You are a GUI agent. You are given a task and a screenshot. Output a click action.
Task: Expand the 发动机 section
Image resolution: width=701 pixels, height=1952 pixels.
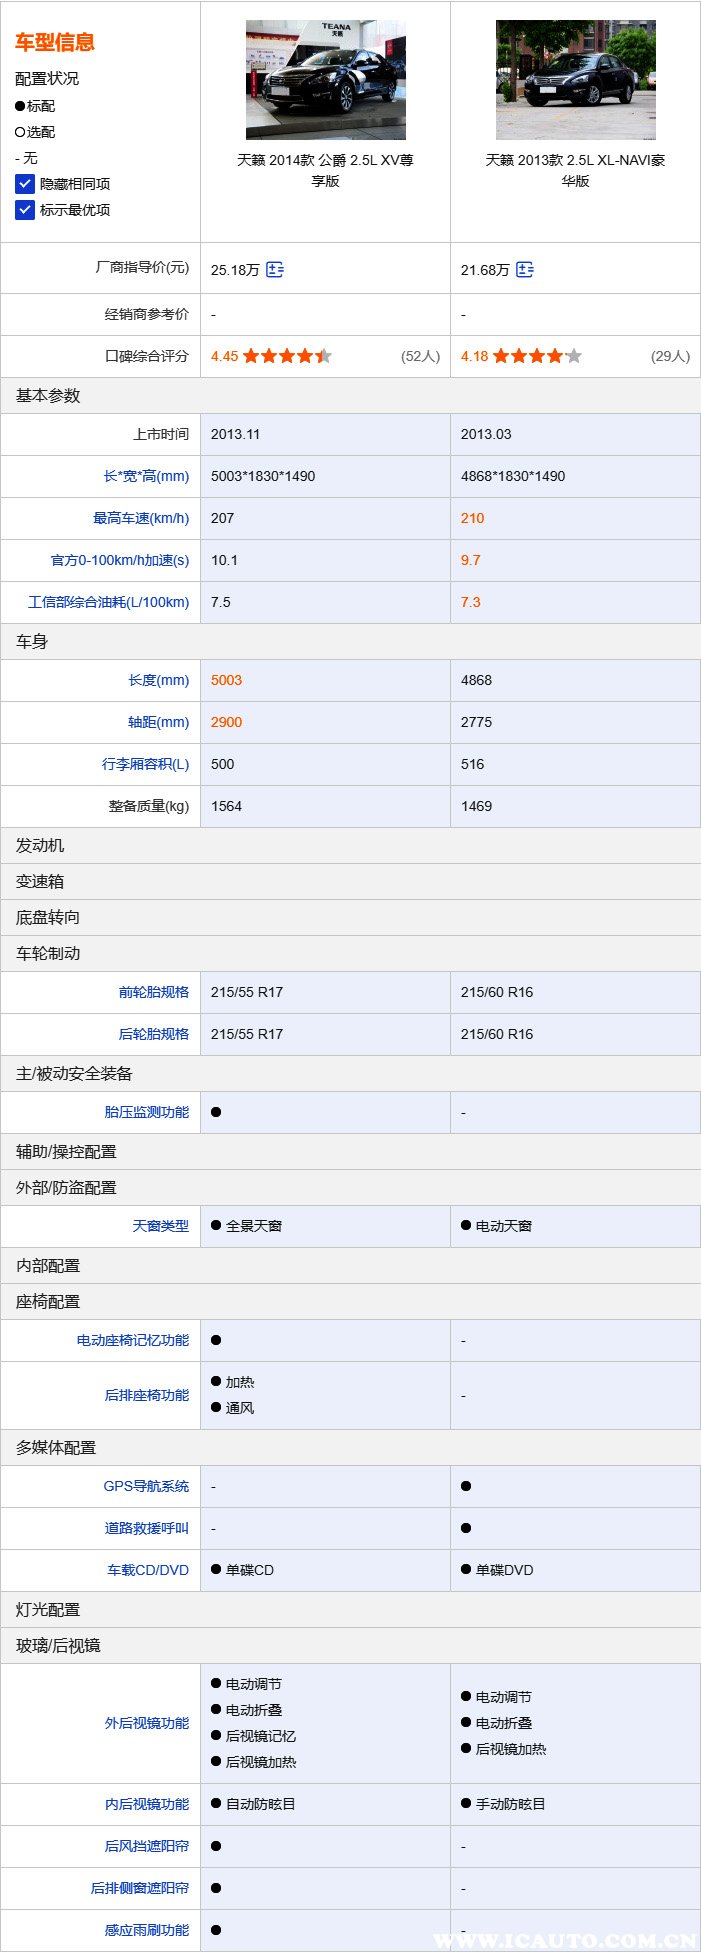pyautogui.click(x=40, y=845)
